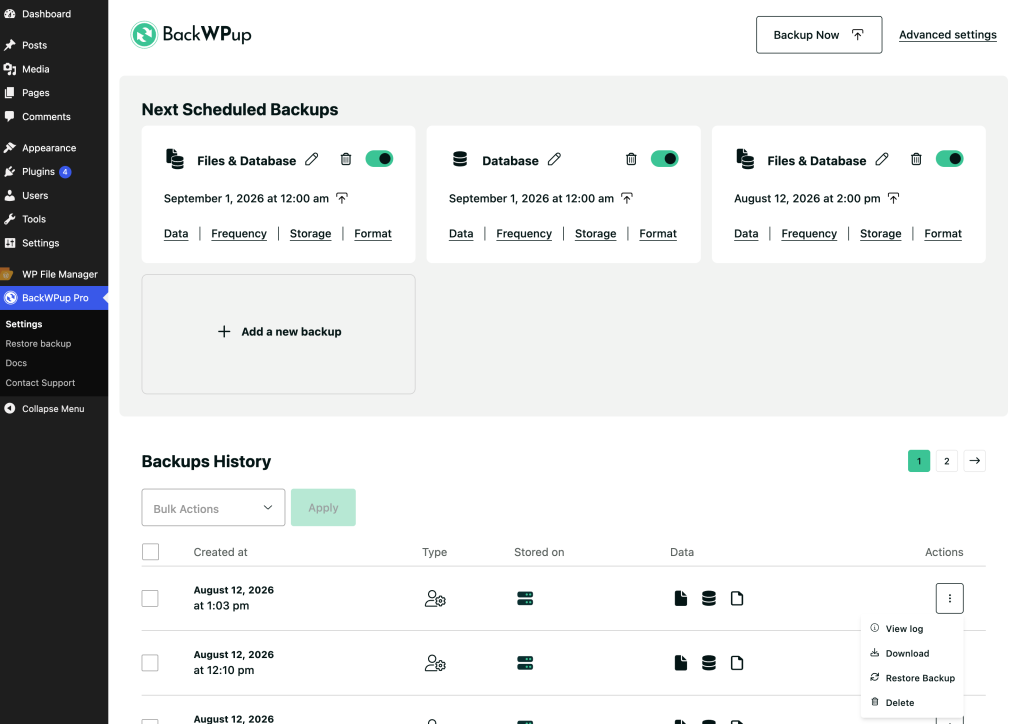Open Advanced settings link

948,35
